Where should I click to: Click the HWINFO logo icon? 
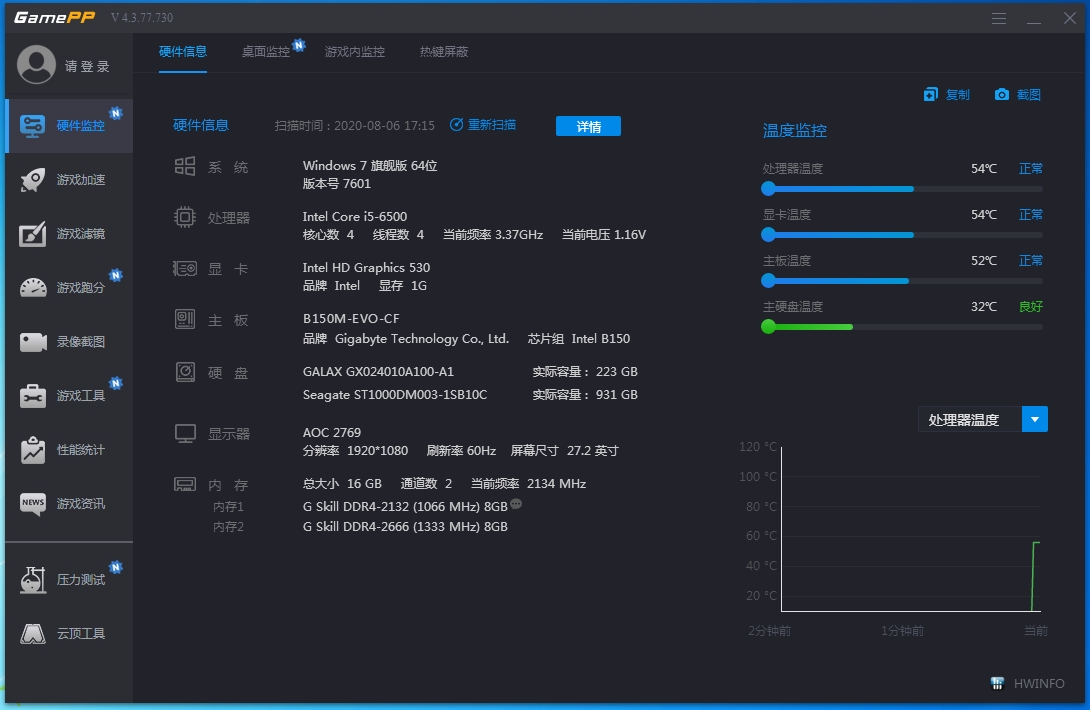pyautogui.click(x=997, y=684)
